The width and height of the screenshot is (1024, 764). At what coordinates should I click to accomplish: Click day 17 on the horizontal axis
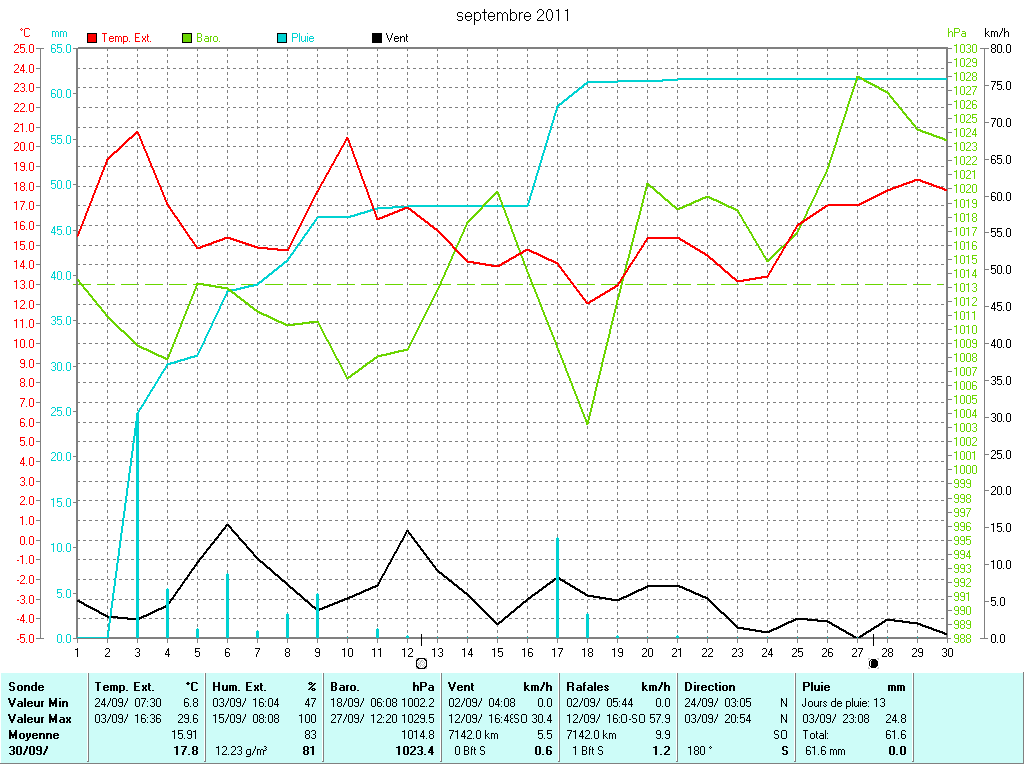(557, 652)
